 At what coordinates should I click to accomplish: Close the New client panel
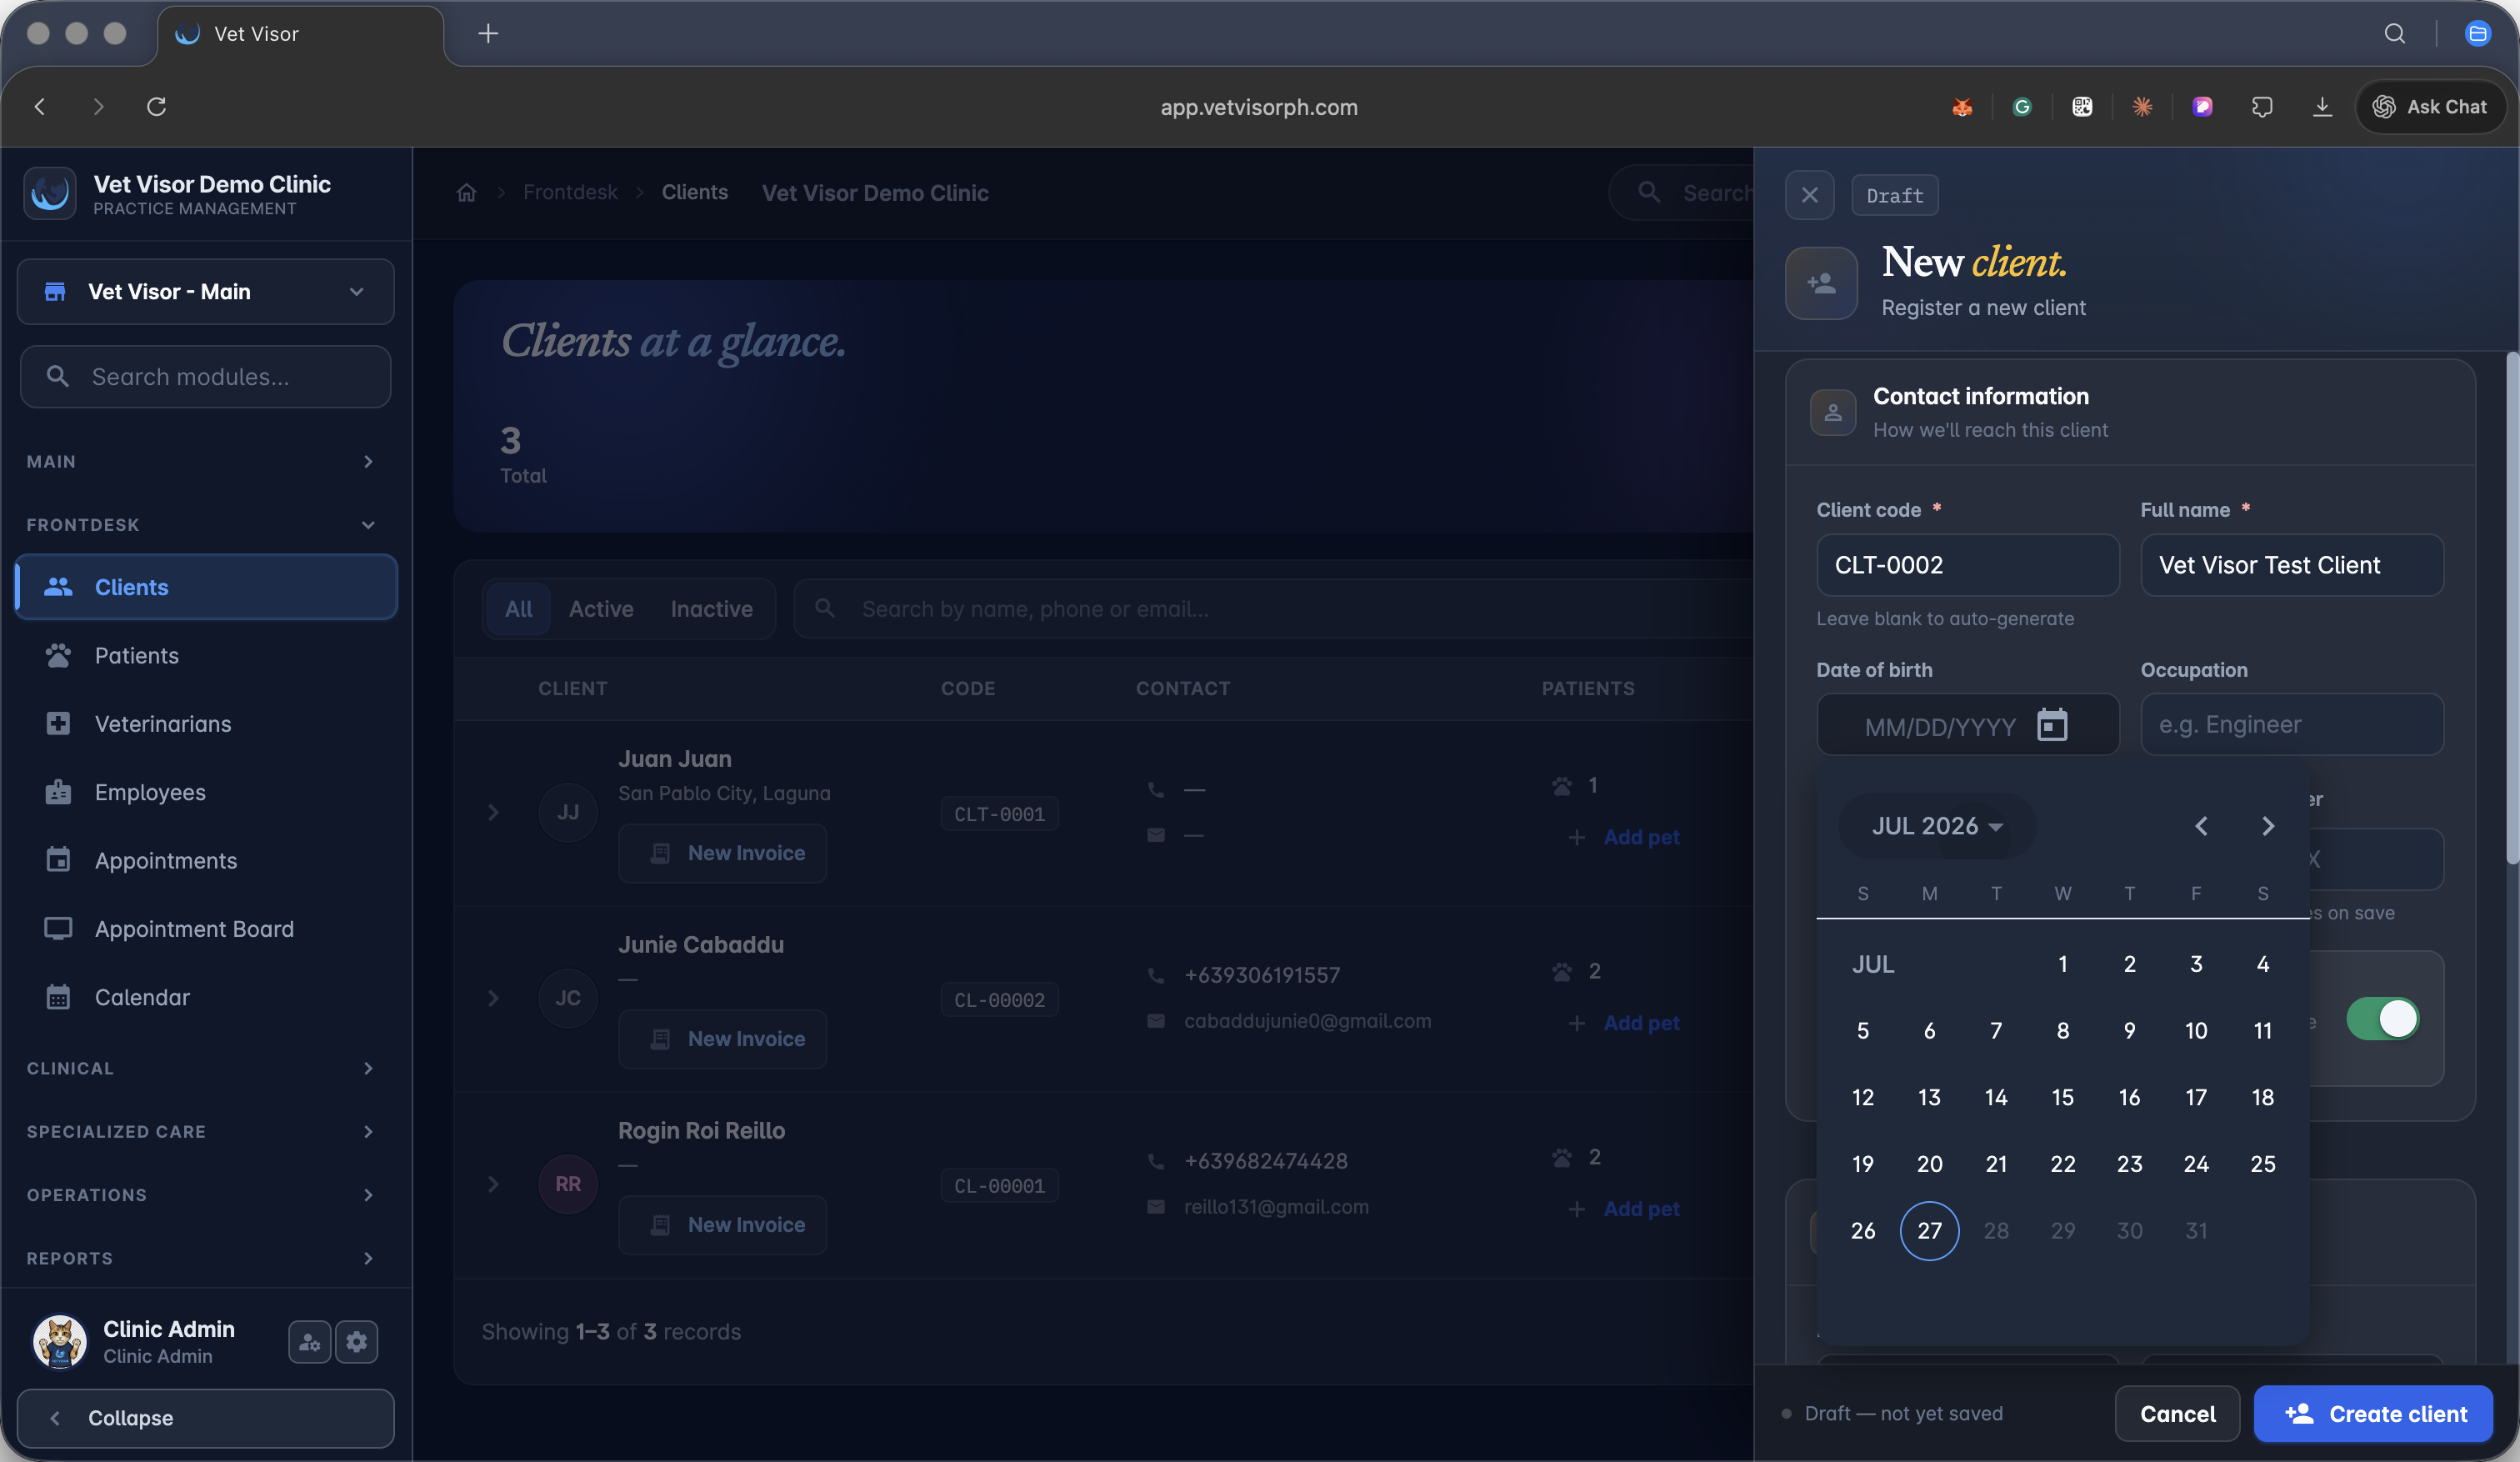click(1809, 195)
